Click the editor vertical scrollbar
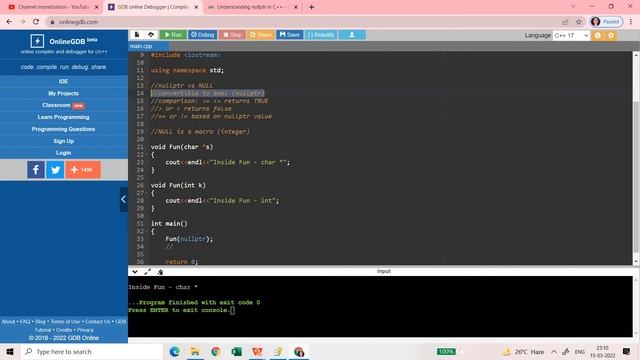The width and height of the screenshot is (640, 360). pos(636,158)
